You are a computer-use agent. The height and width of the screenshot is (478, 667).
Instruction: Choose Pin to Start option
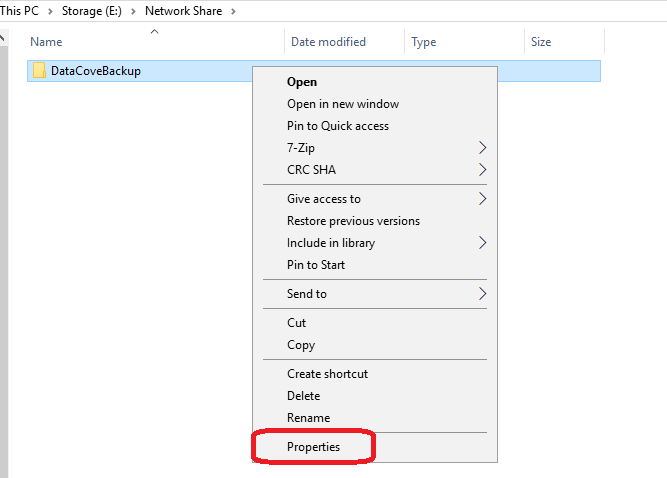coord(315,265)
